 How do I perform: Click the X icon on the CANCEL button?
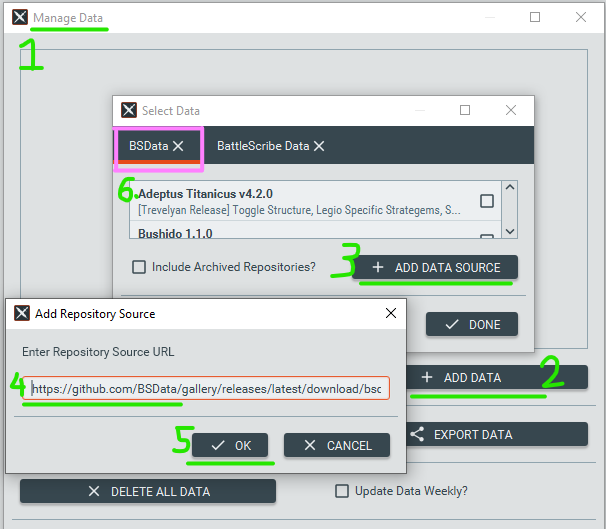click(310, 445)
